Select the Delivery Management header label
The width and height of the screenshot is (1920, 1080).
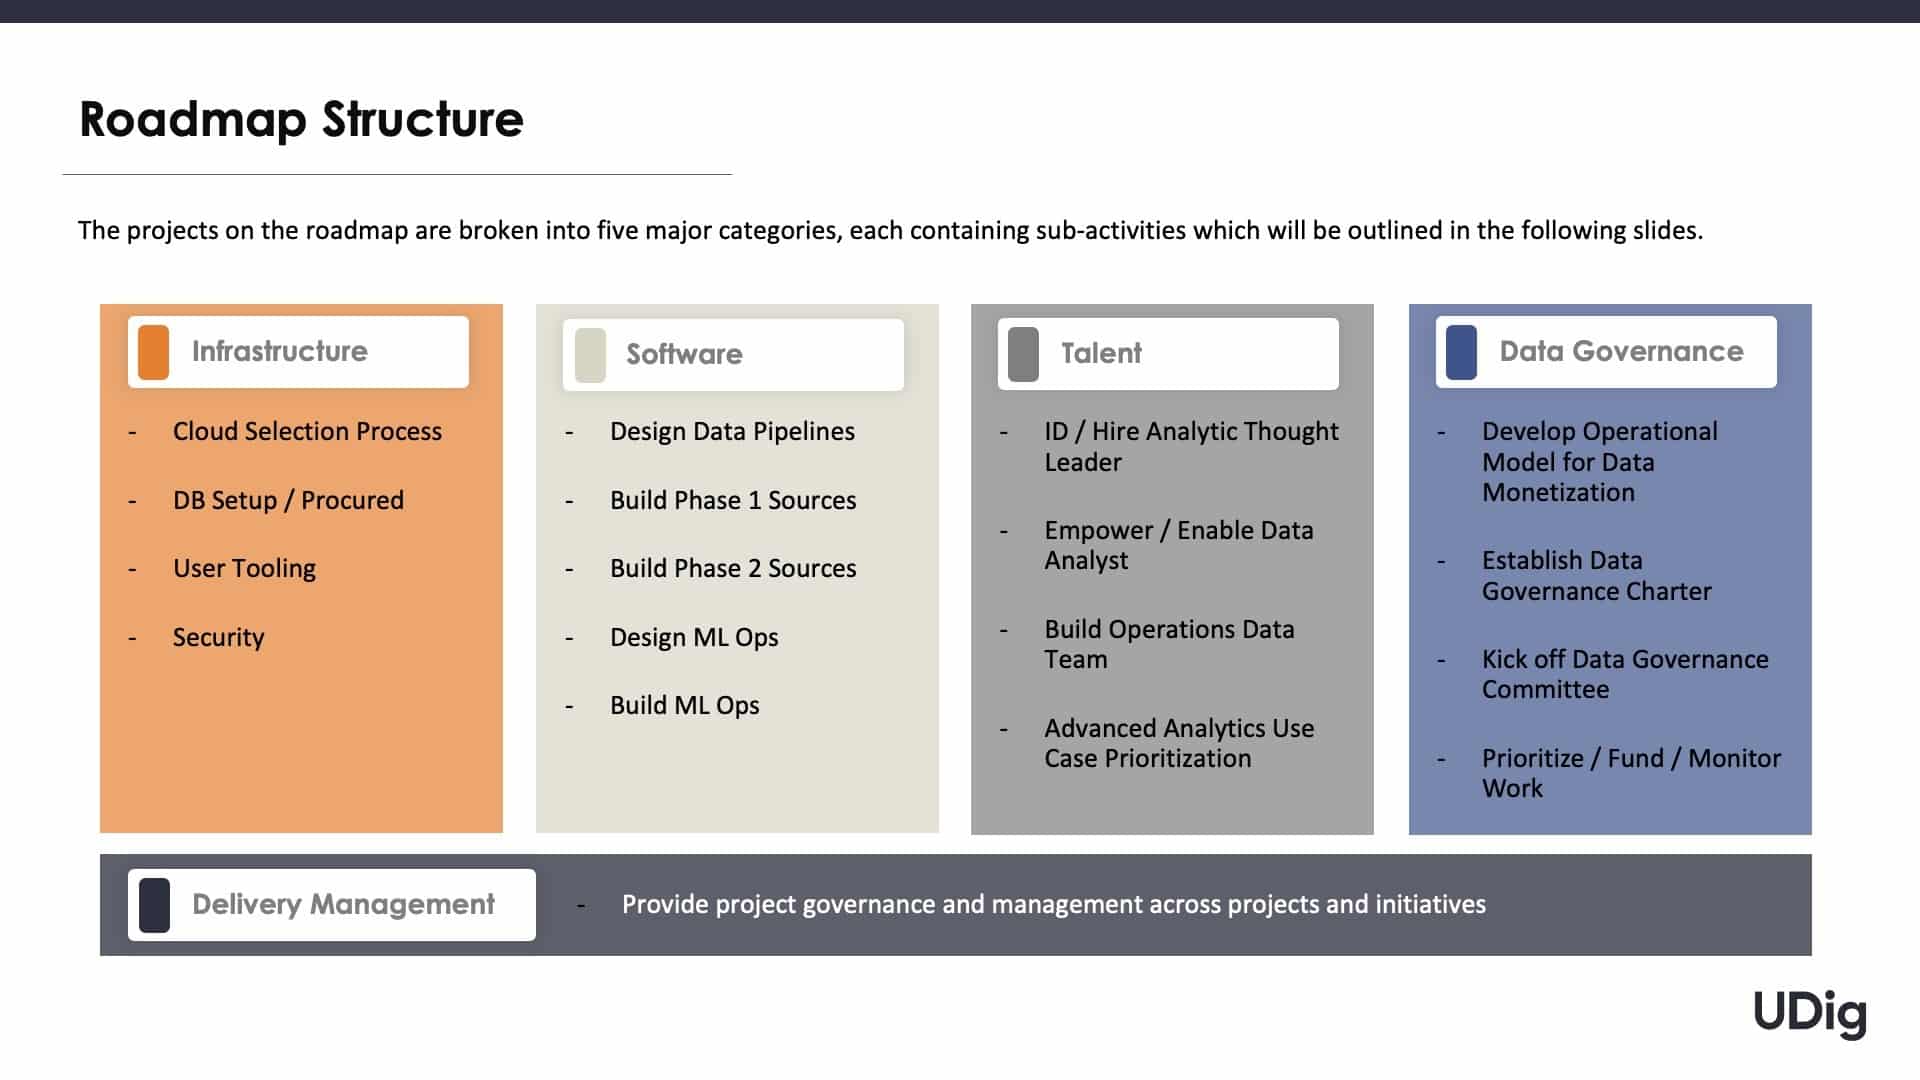point(343,904)
